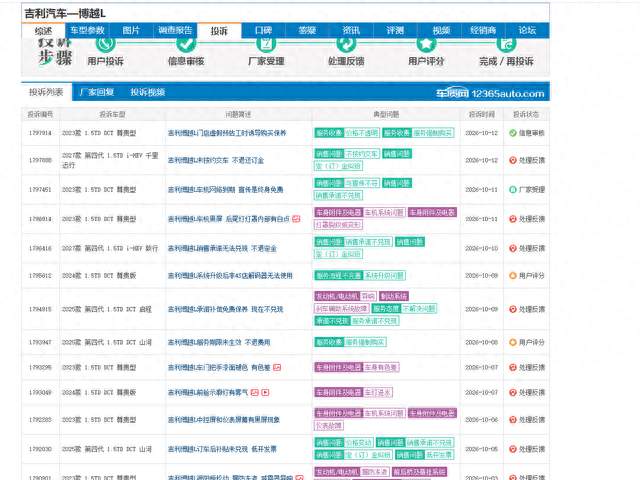
Task: Click red status icon in 黑屏现象 row
Action: click(x=513, y=420)
